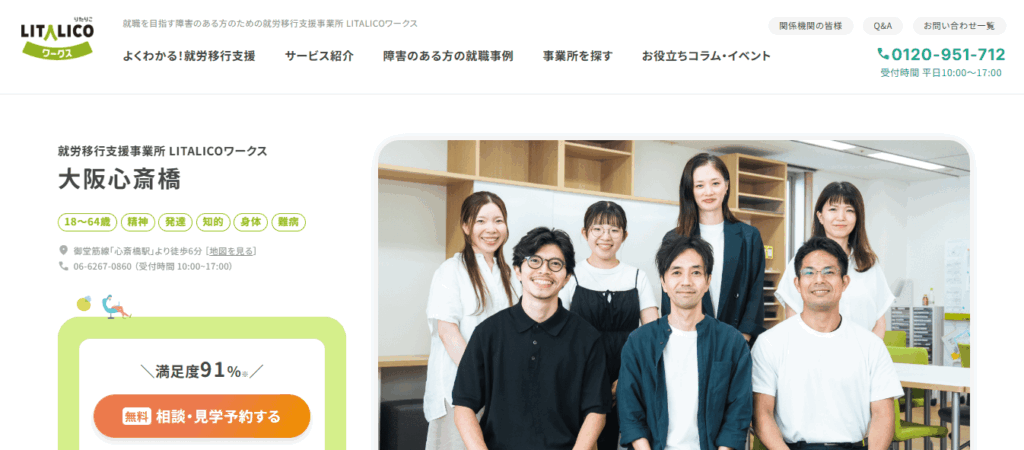
Task: Open お役立ちコラム・イベント menu
Action: point(707,56)
